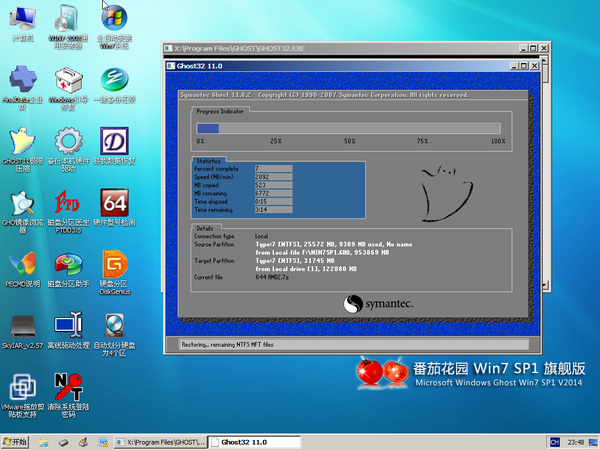Click the Time elapsed value 0:15
This screenshot has width=600, height=450.
[274, 201]
